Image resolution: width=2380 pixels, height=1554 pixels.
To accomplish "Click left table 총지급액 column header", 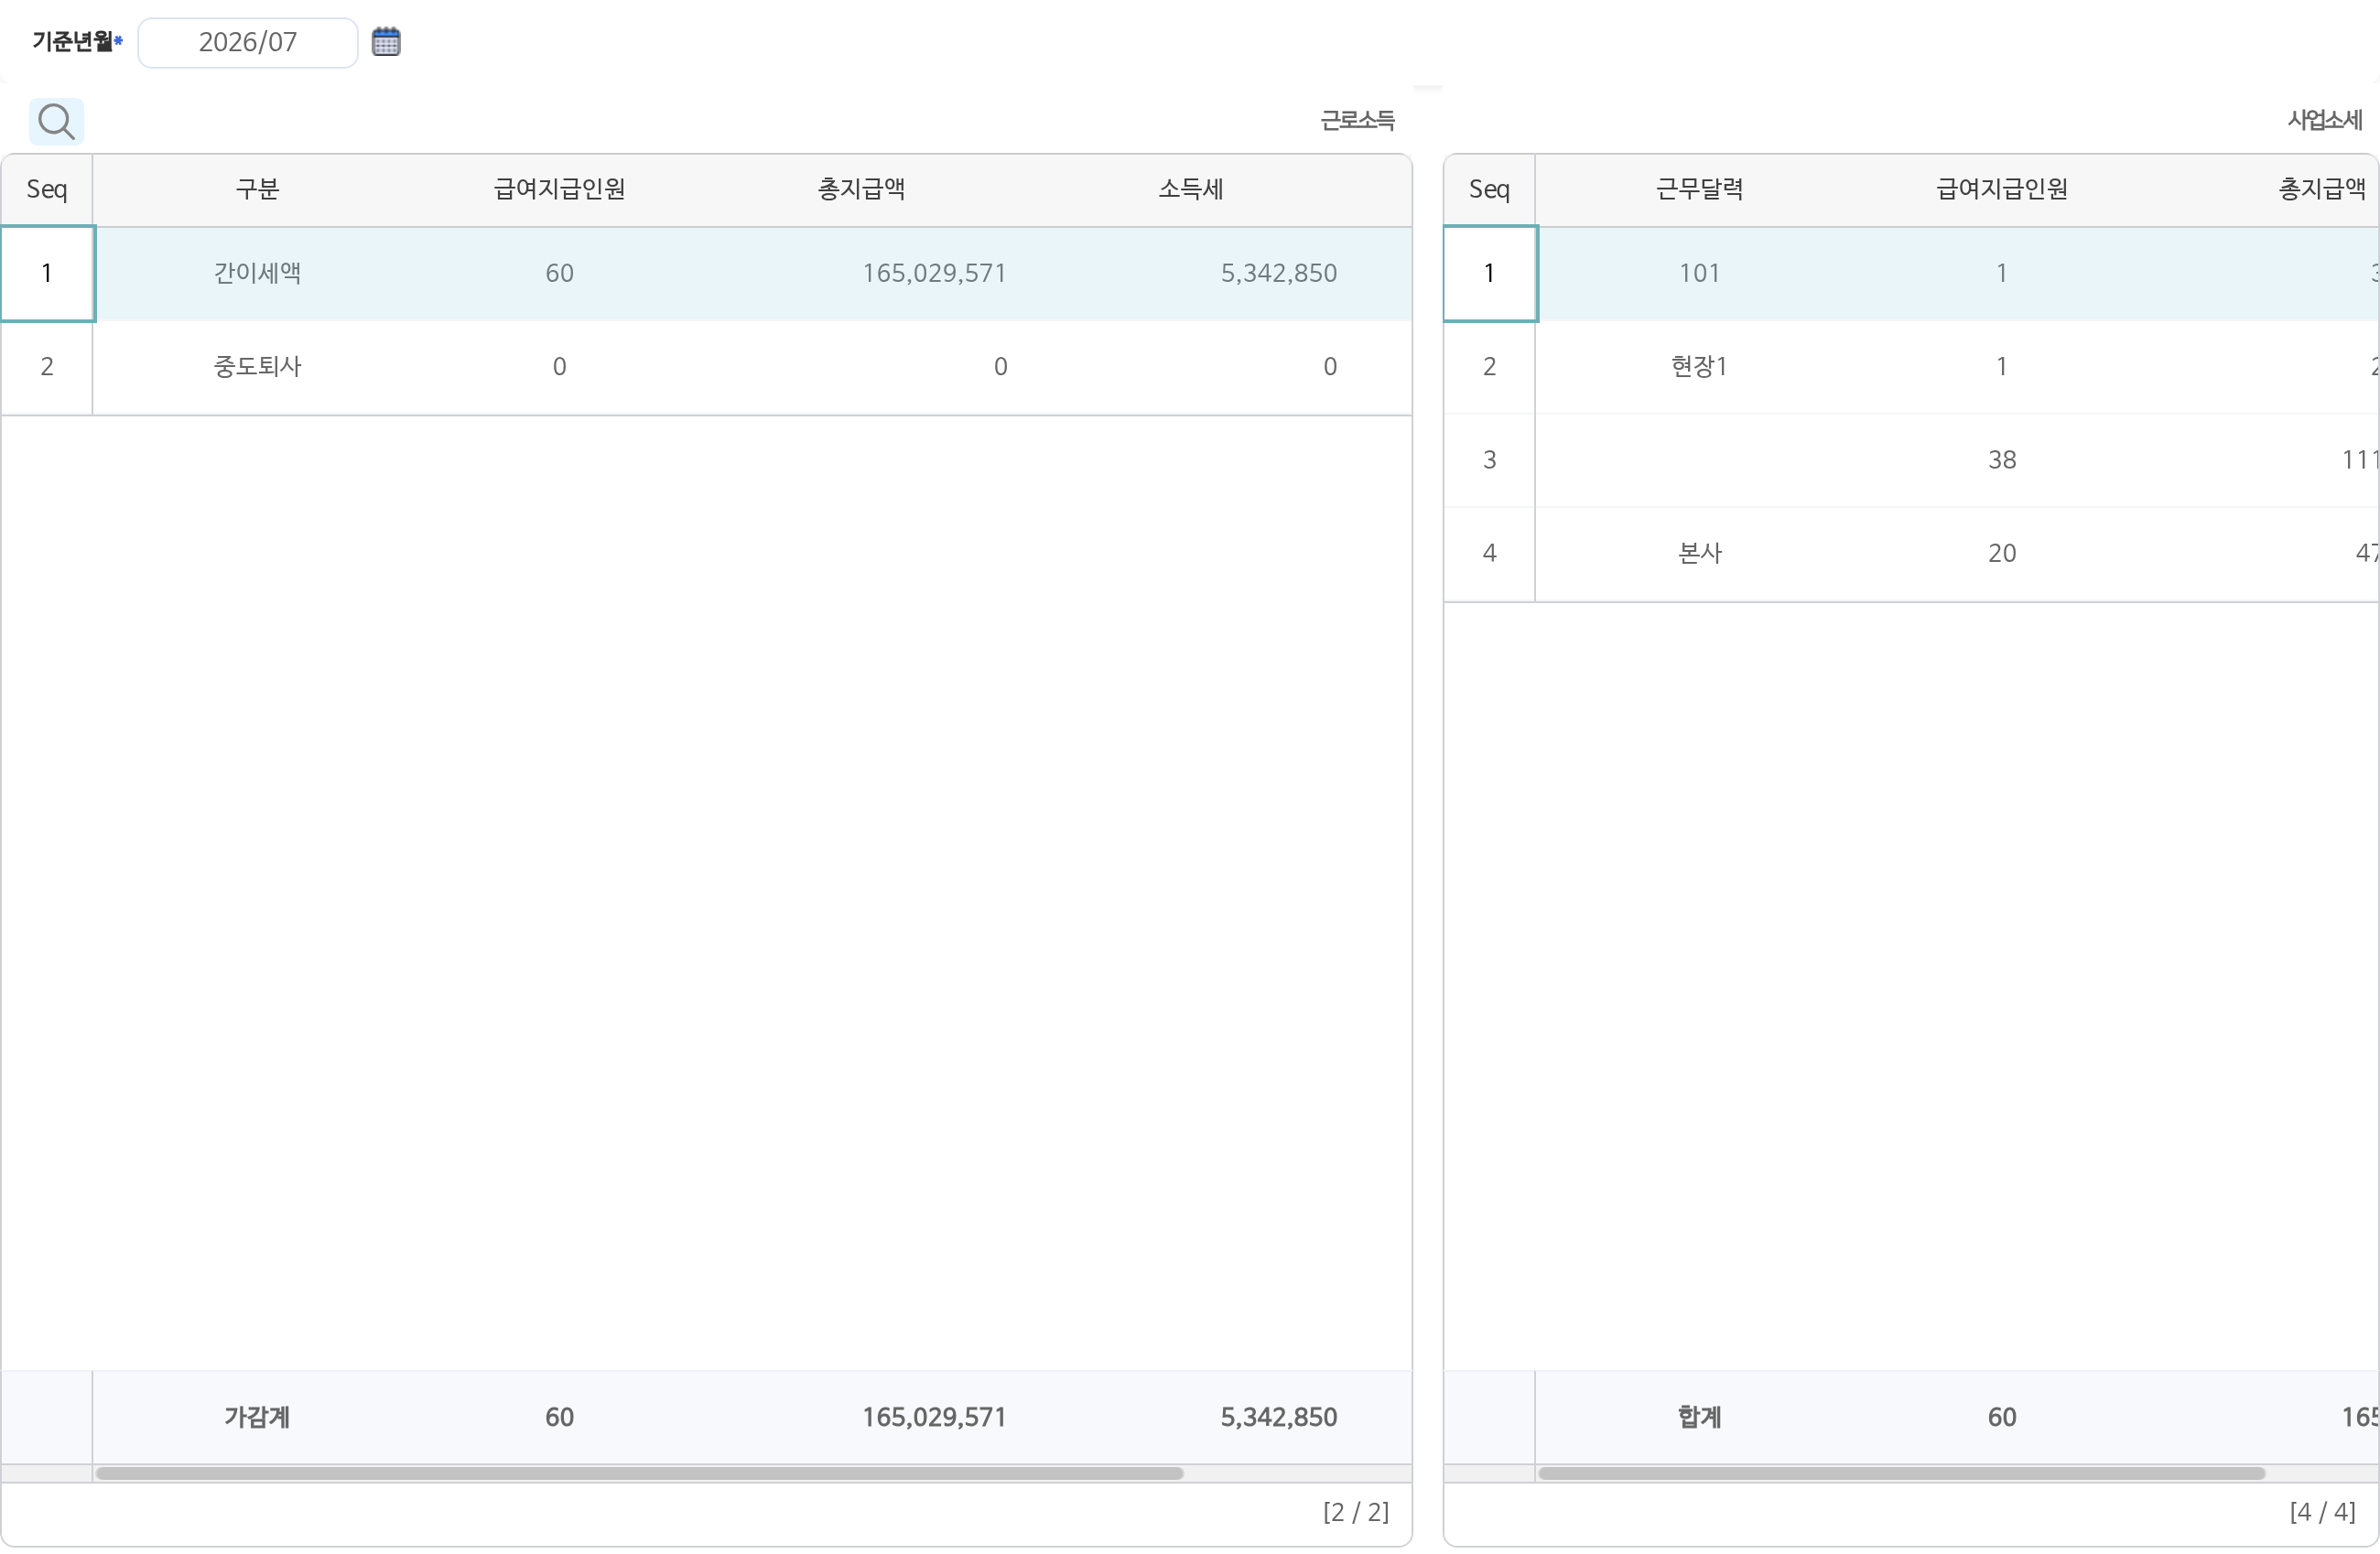I will [861, 189].
